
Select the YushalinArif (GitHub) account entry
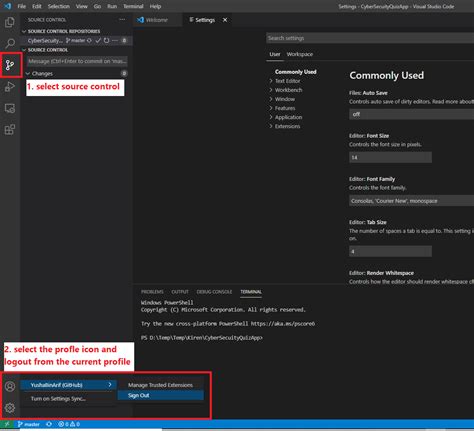coord(69,385)
